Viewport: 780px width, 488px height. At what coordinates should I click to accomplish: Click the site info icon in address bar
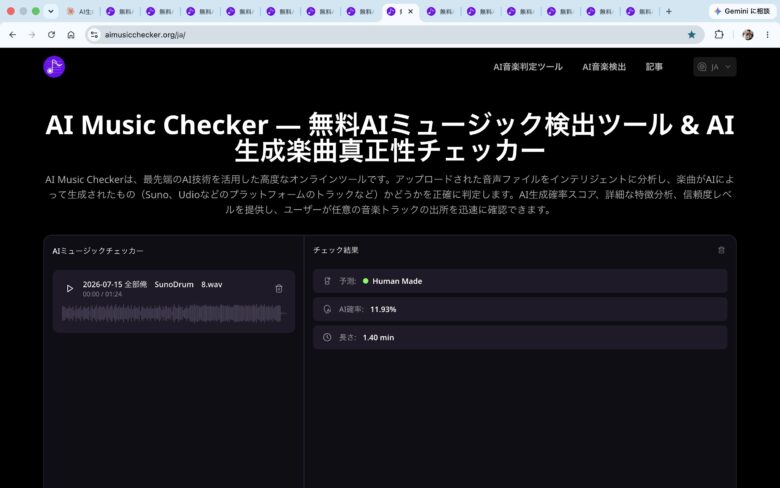point(94,35)
